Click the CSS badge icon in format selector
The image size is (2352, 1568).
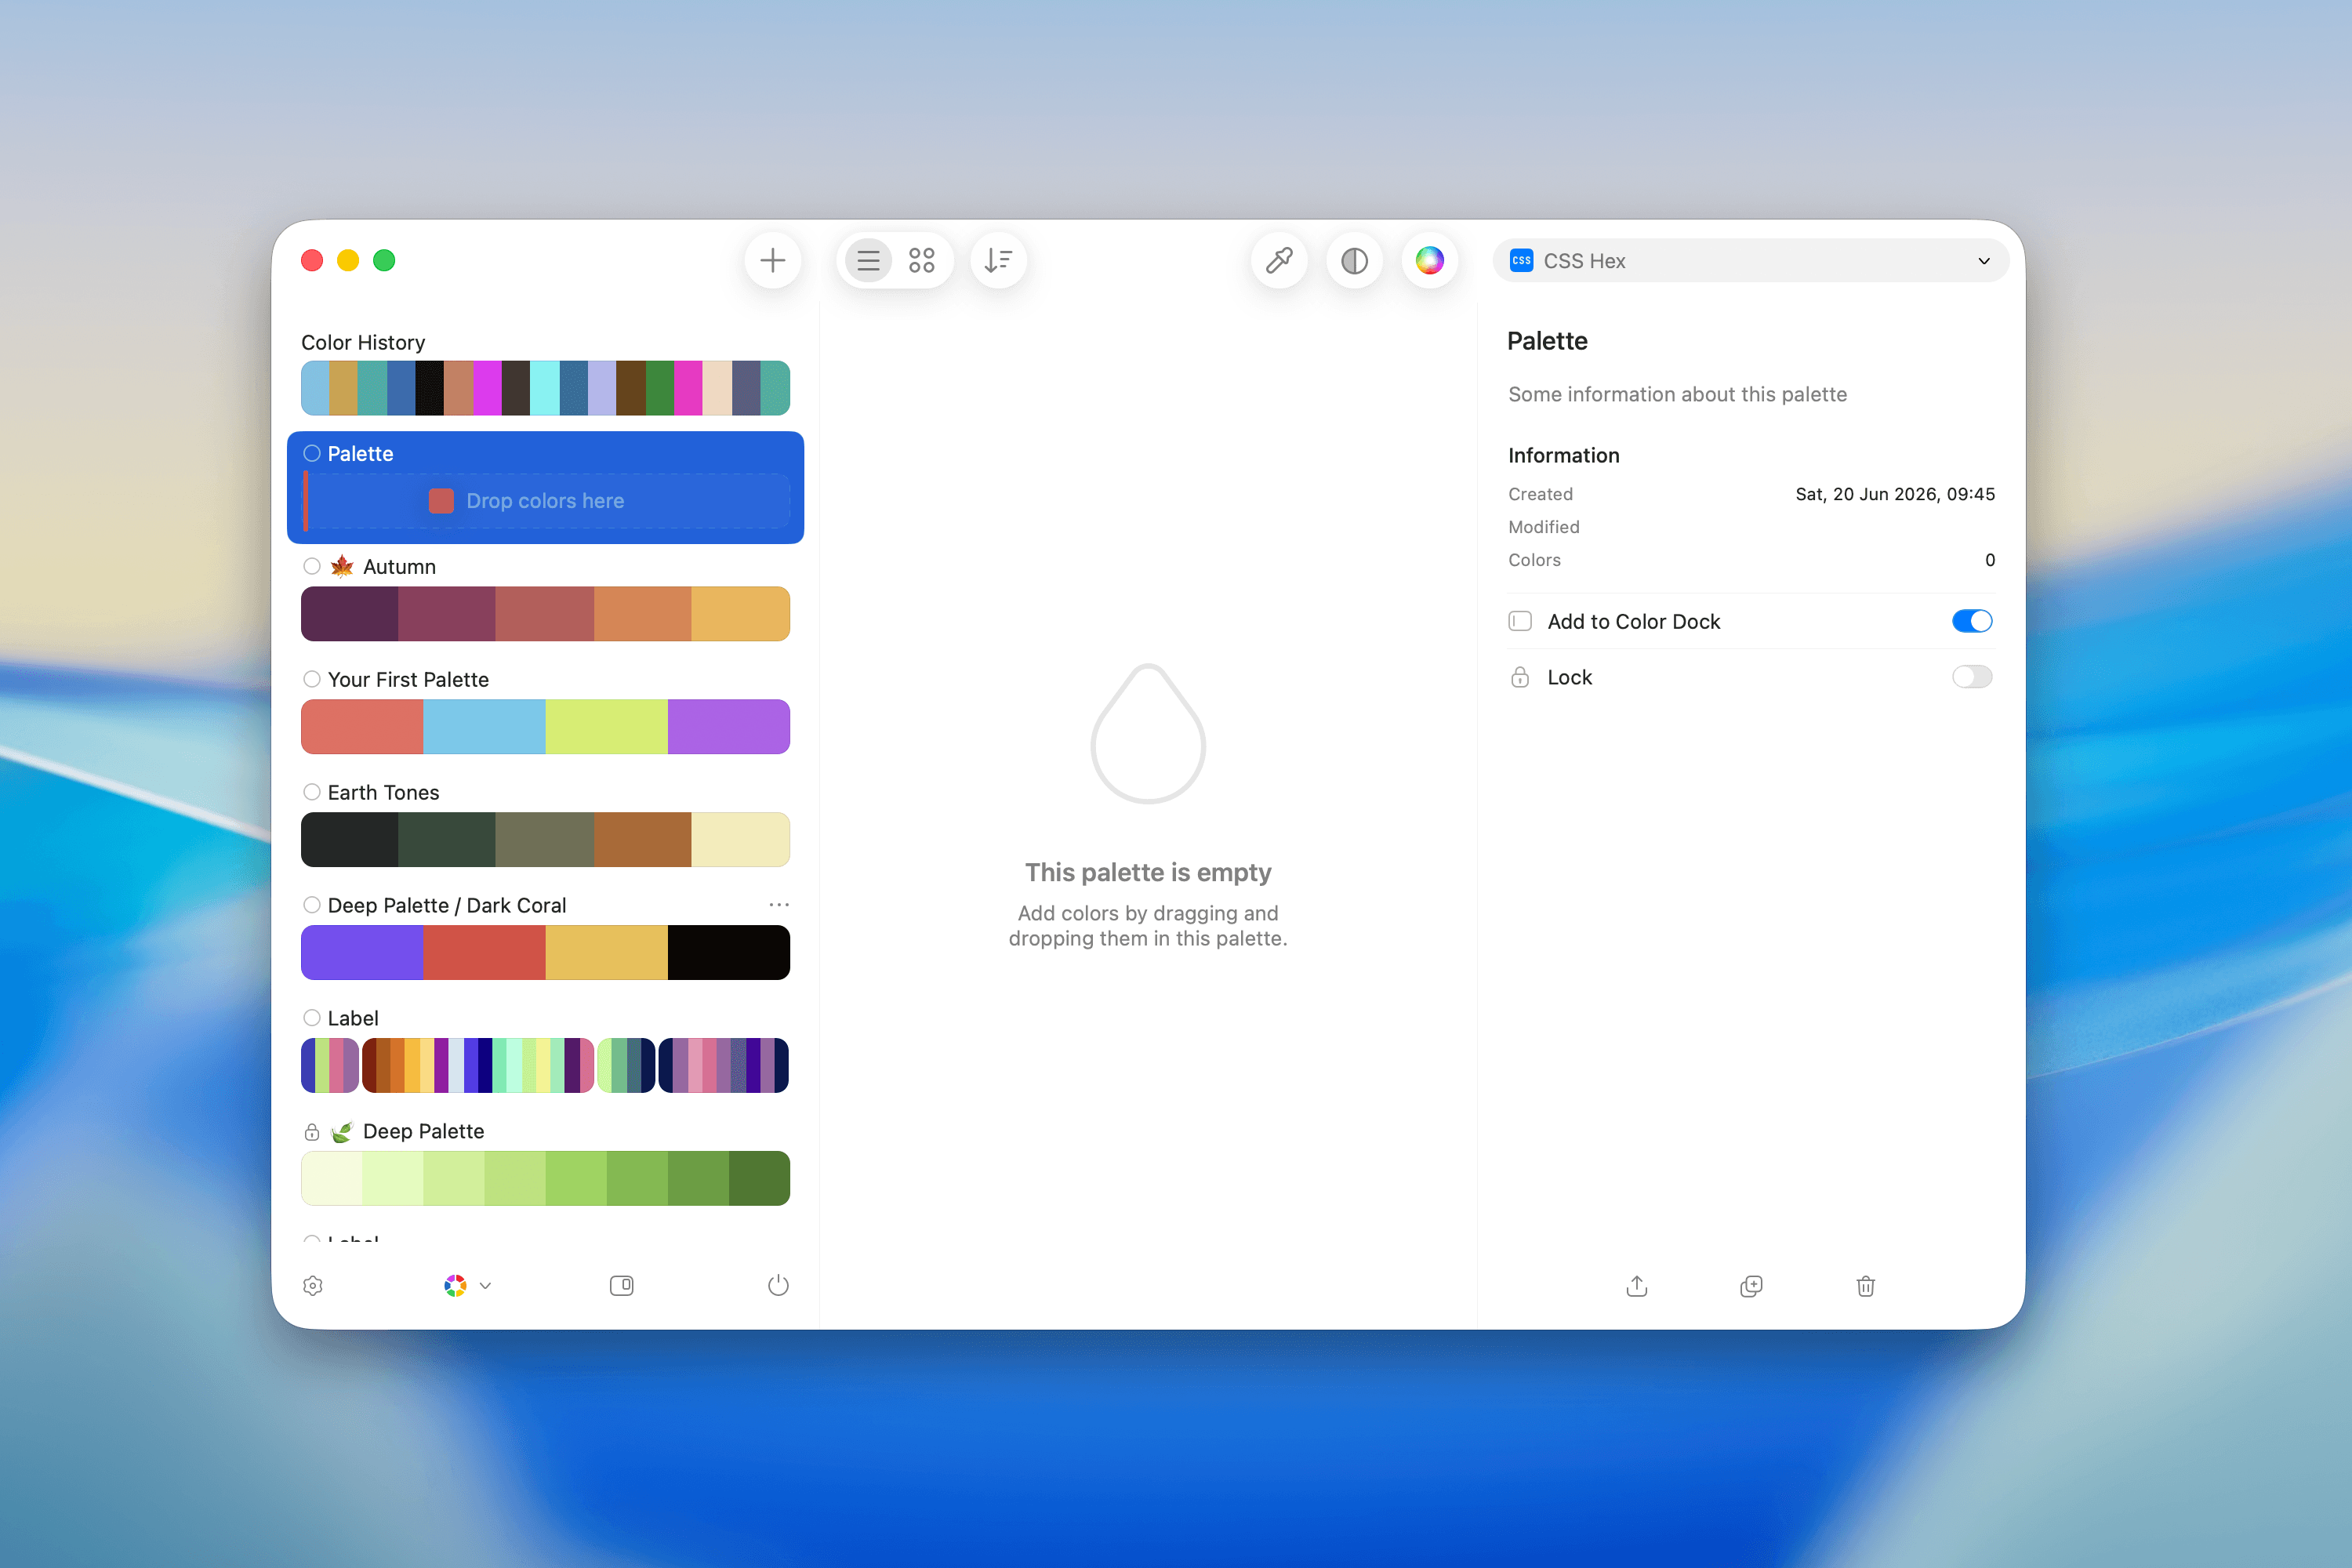coord(1521,261)
